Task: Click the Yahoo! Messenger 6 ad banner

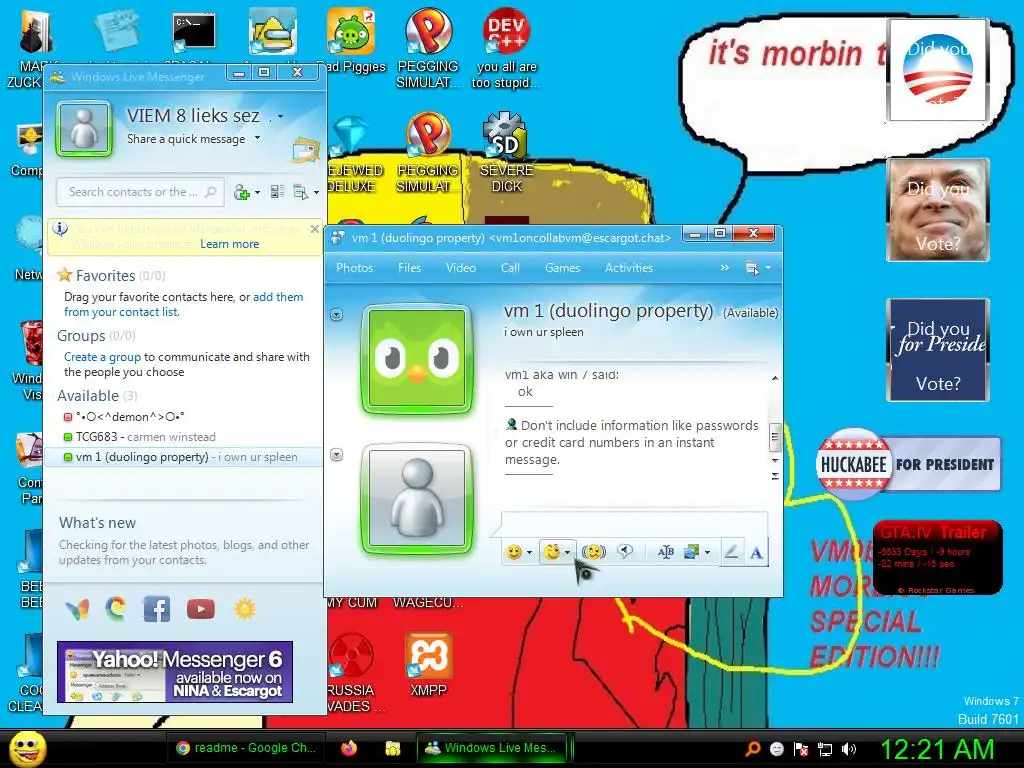Action: coord(174,671)
